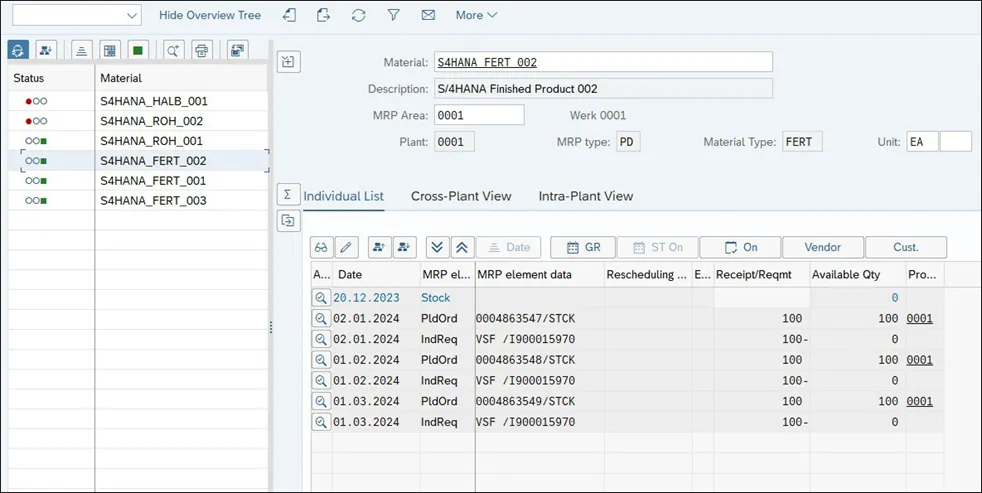Open the Intra-Plant View tab
The image size is (982, 493).
click(586, 196)
